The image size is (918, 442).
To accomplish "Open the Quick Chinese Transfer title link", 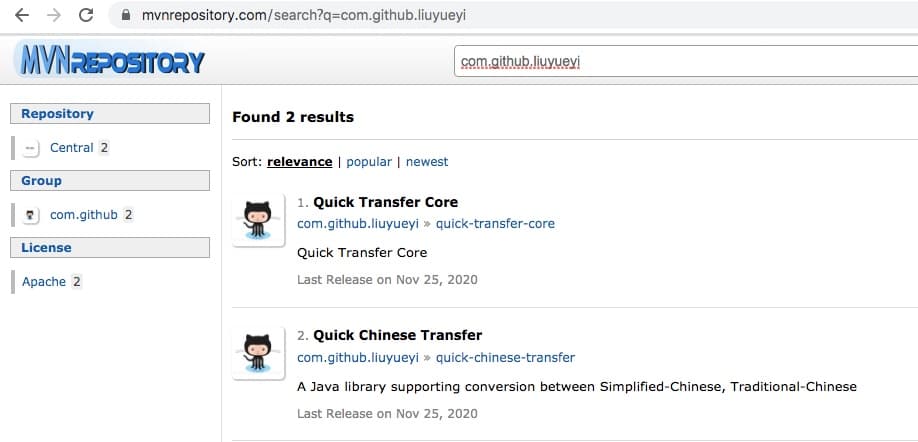I will coord(398,335).
